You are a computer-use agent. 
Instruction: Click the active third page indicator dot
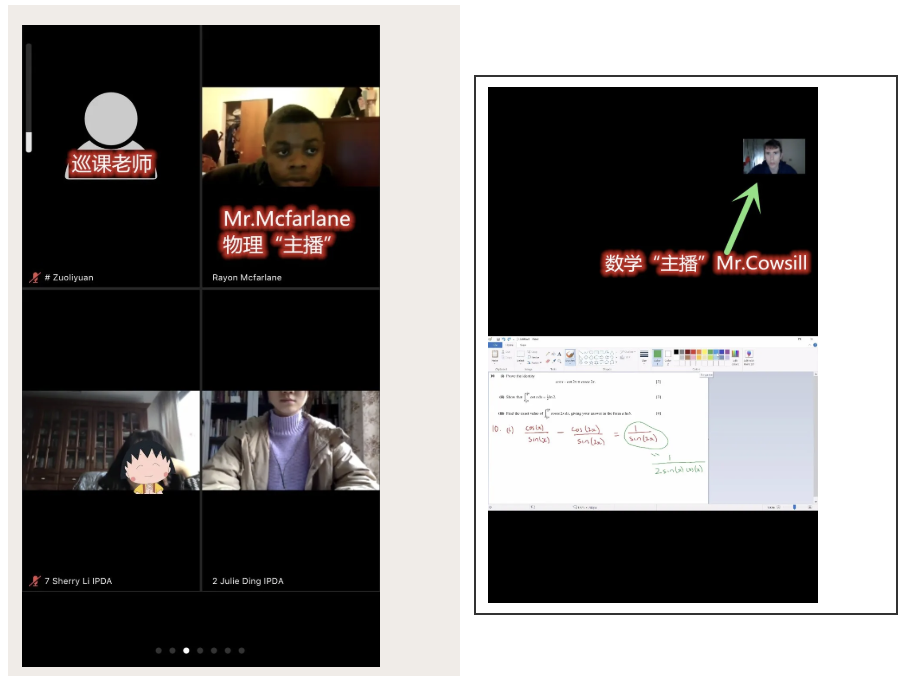(186, 650)
